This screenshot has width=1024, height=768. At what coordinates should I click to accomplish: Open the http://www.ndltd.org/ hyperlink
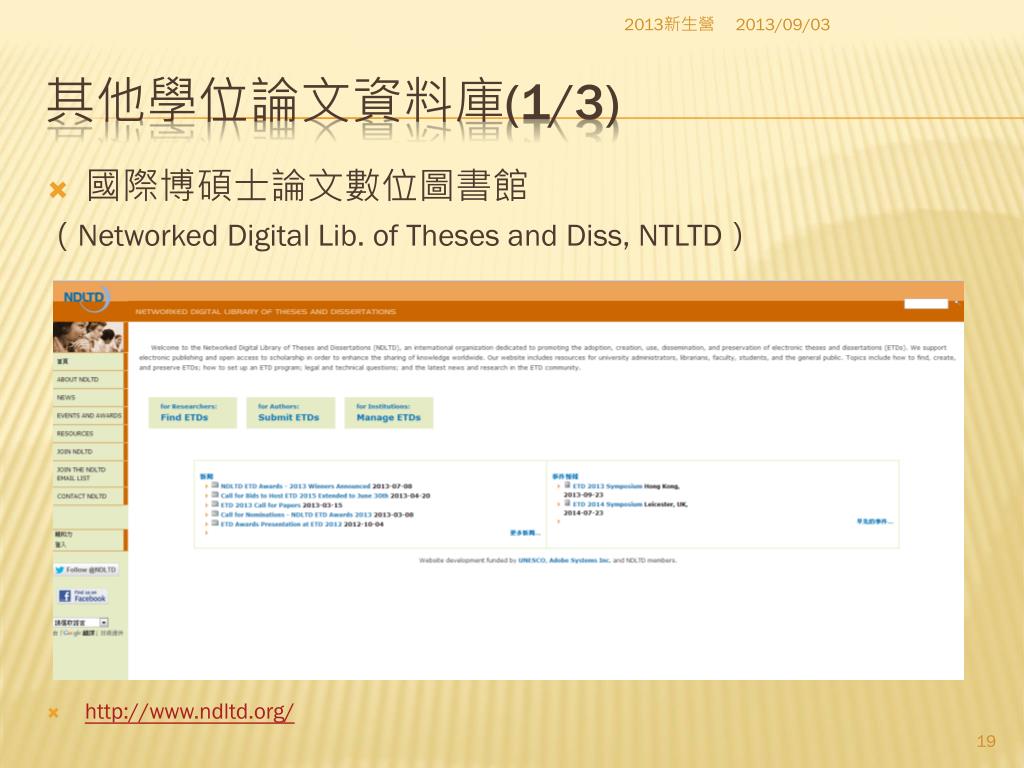click(189, 712)
